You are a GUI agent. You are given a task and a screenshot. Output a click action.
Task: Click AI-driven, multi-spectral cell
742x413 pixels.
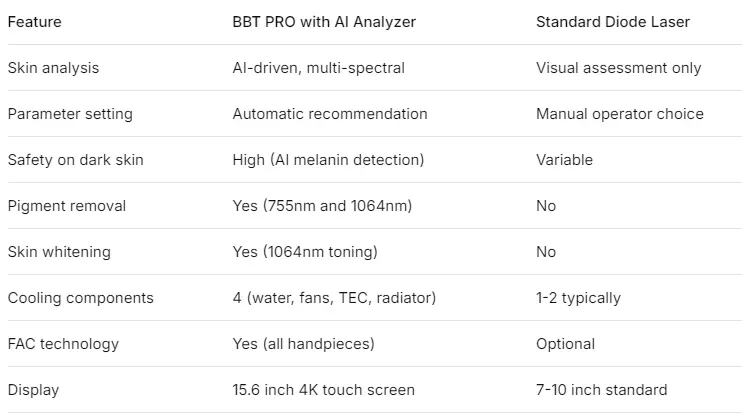pos(318,68)
